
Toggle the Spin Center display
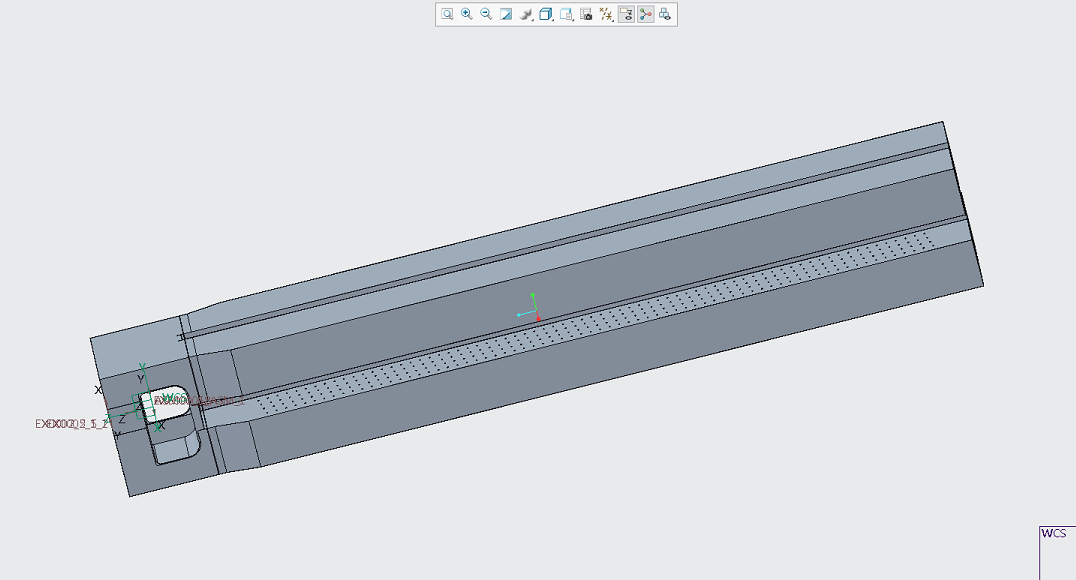646,14
